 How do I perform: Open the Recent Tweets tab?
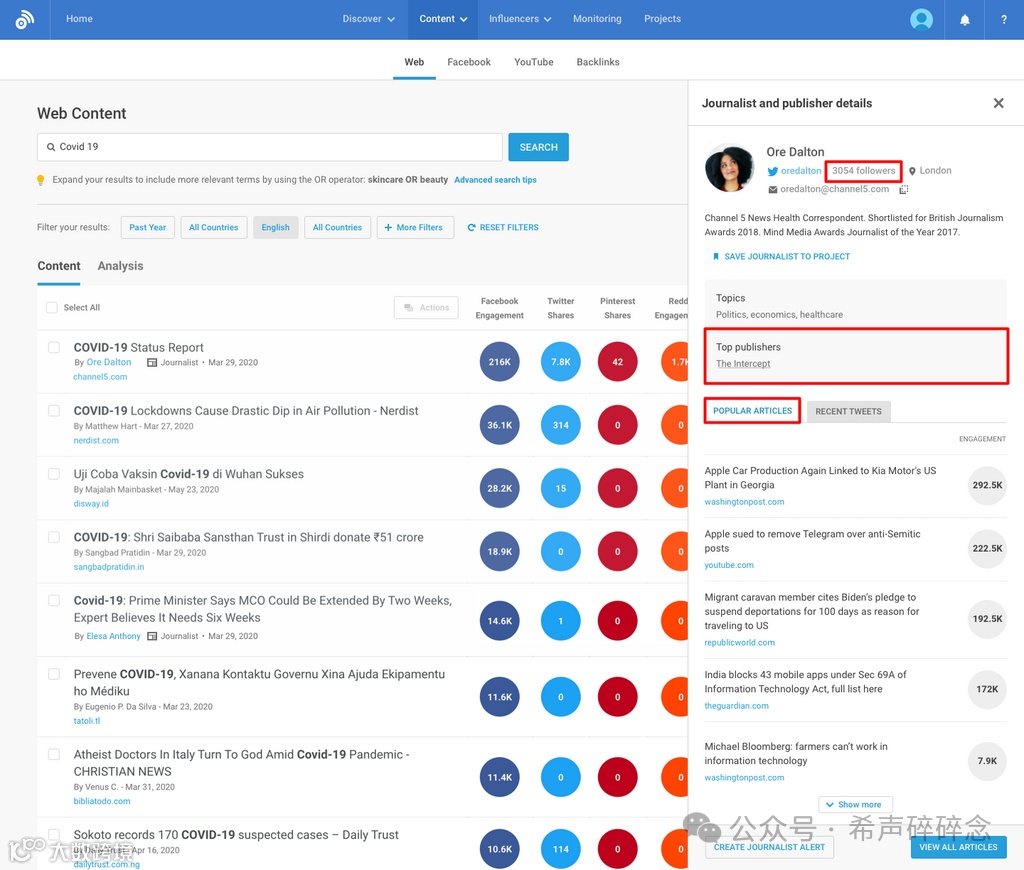coord(848,411)
